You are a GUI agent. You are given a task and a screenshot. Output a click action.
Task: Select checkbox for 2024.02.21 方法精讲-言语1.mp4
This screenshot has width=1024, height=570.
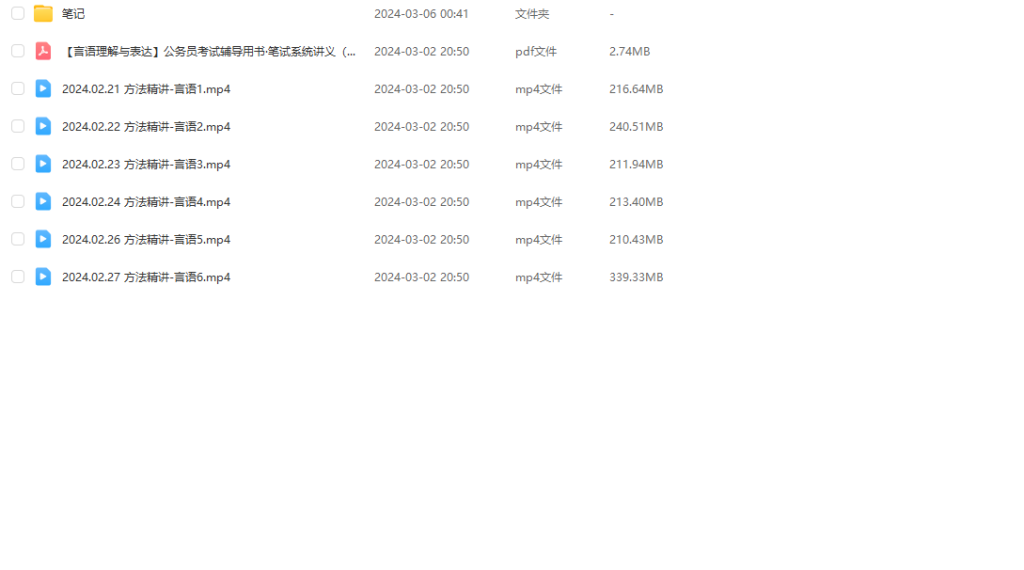click(18, 89)
